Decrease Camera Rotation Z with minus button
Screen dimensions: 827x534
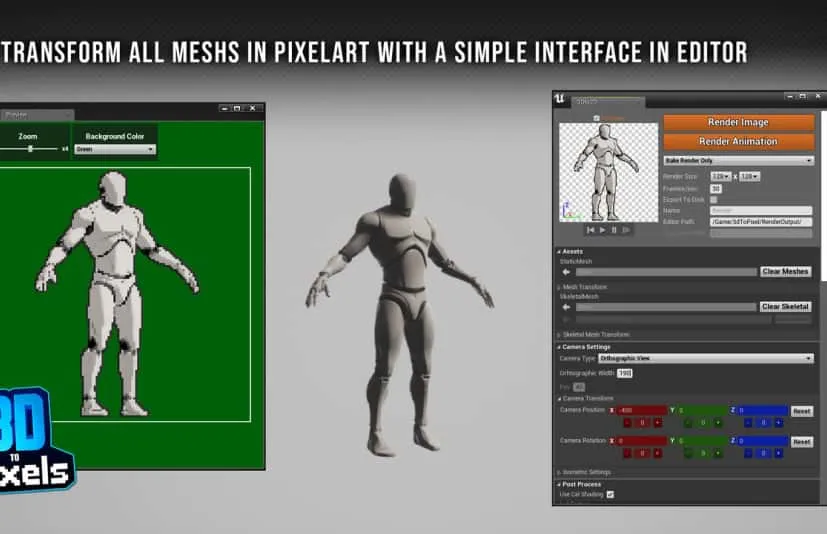click(x=748, y=453)
